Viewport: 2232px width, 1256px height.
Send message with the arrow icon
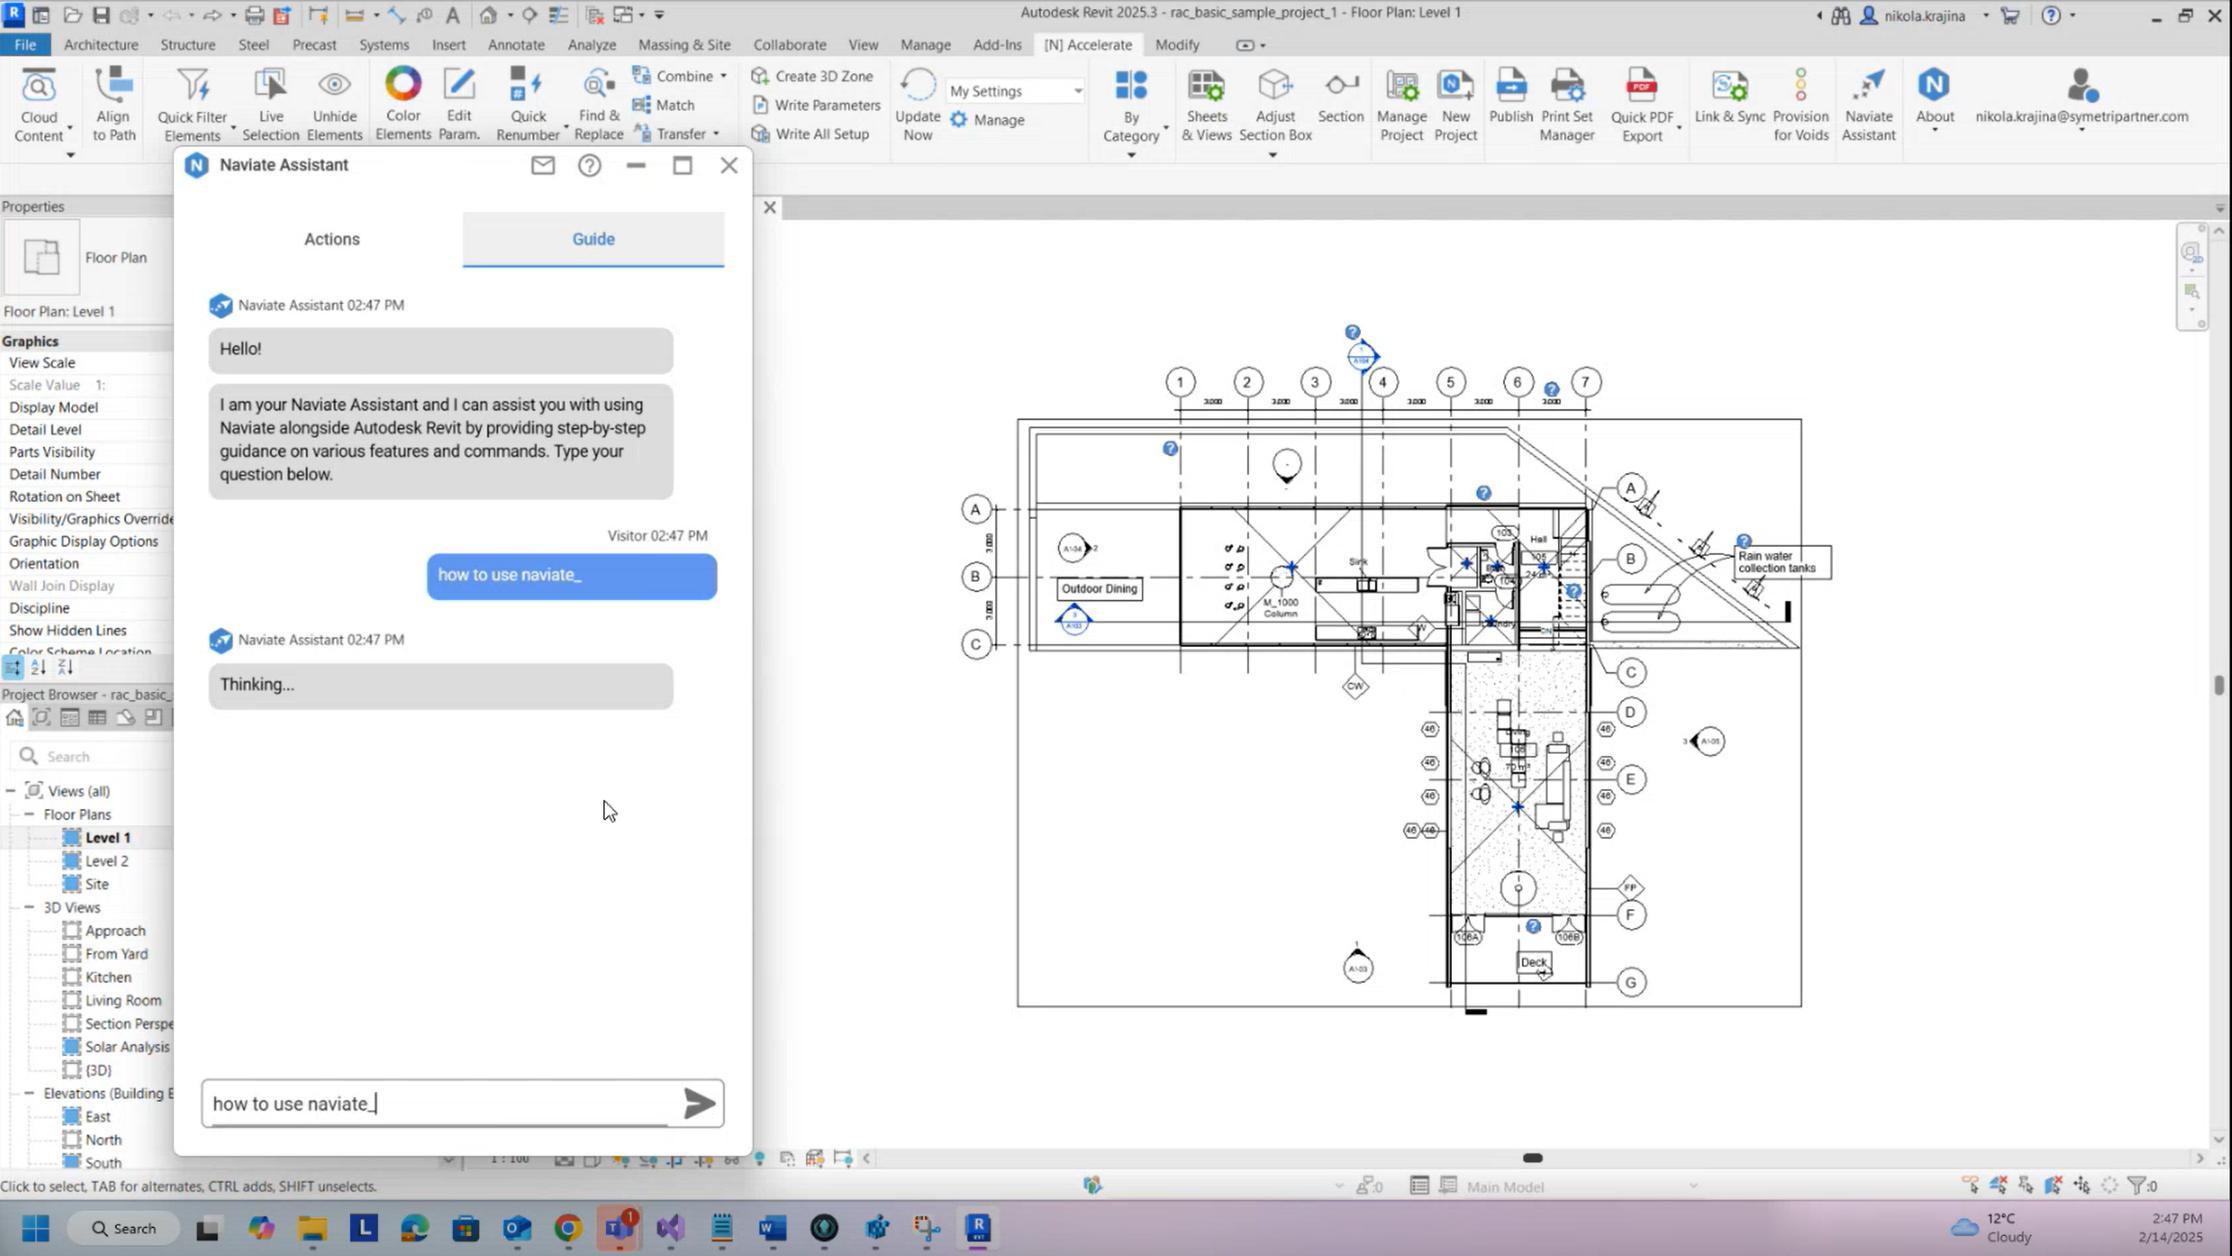coord(699,1103)
